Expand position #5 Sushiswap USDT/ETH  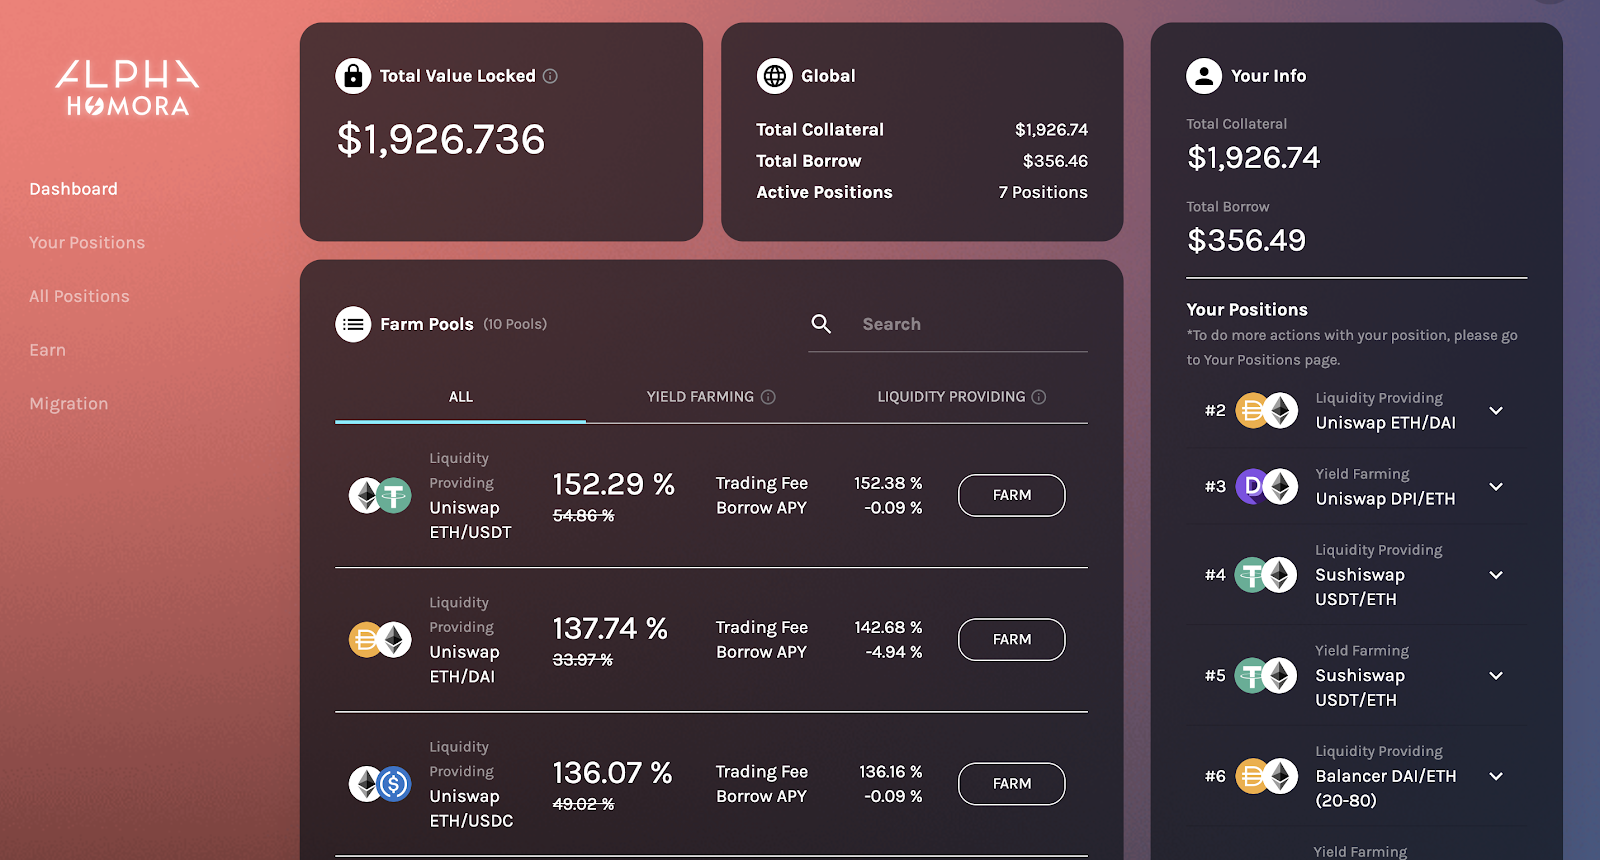pos(1496,676)
